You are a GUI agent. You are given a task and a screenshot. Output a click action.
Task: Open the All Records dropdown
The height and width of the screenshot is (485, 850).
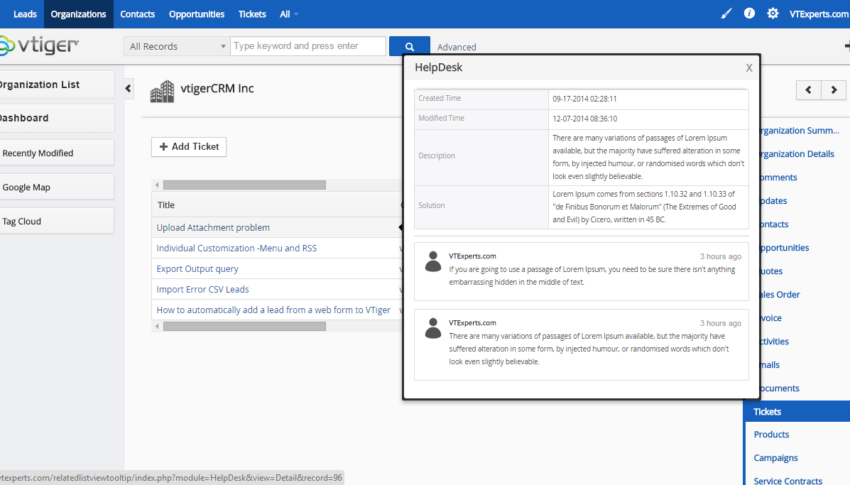(x=177, y=47)
